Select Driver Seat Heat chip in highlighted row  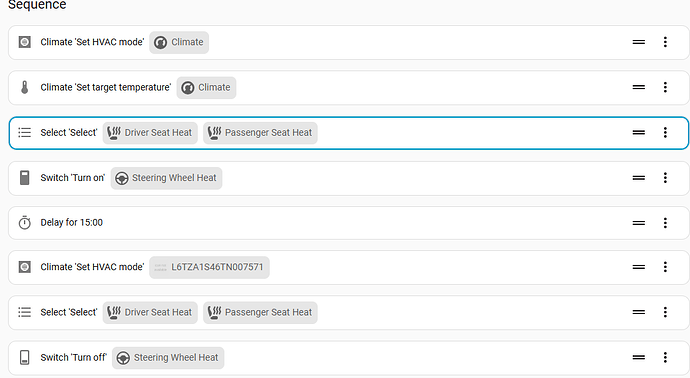point(150,132)
